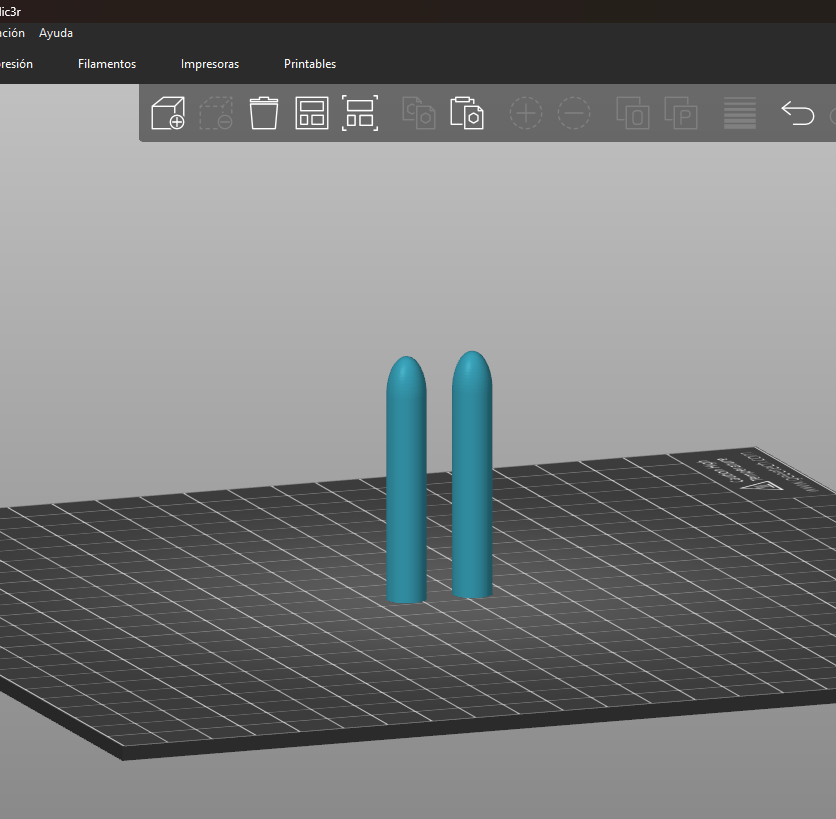Click the Copy icon in the toolbar
Screen dimensions: 836x819
click(x=419, y=113)
